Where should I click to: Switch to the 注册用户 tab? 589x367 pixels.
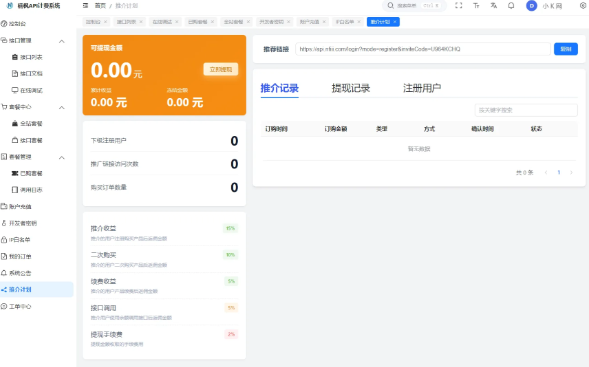click(x=422, y=88)
